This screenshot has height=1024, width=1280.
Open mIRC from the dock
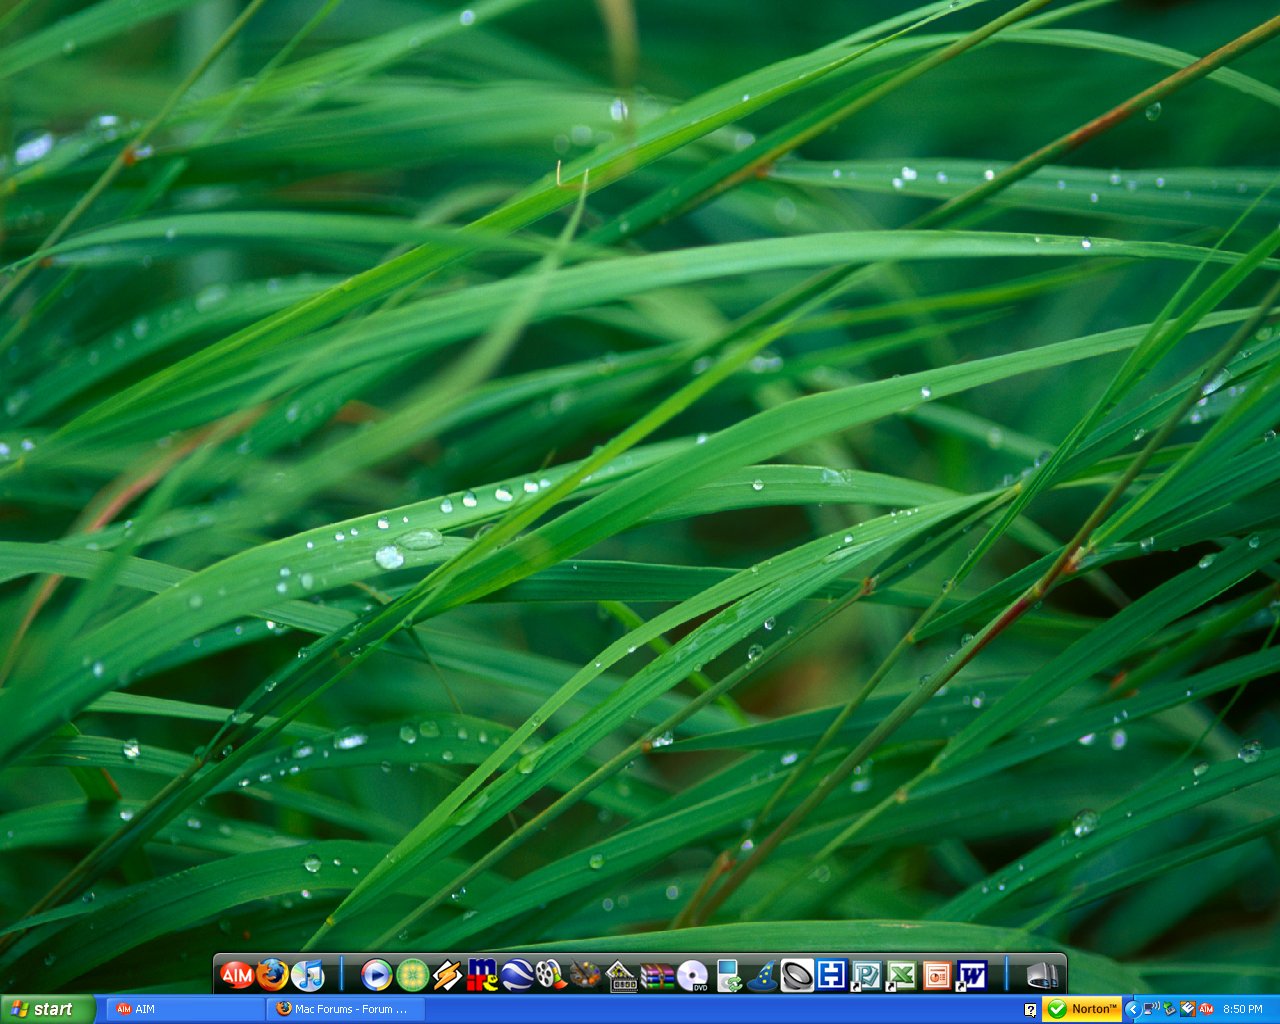482,974
